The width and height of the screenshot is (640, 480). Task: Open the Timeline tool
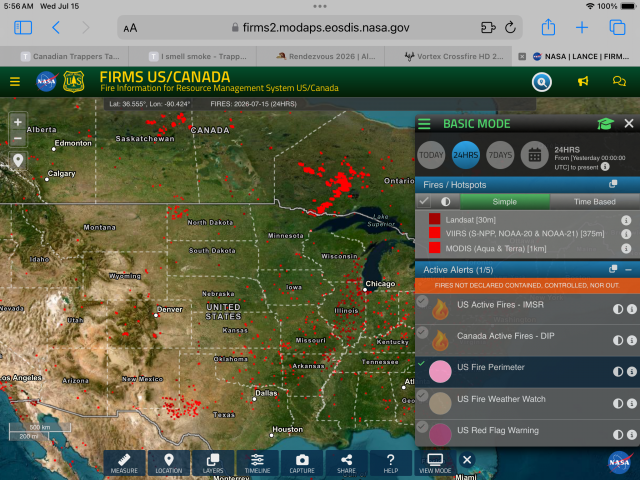click(258, 463)
